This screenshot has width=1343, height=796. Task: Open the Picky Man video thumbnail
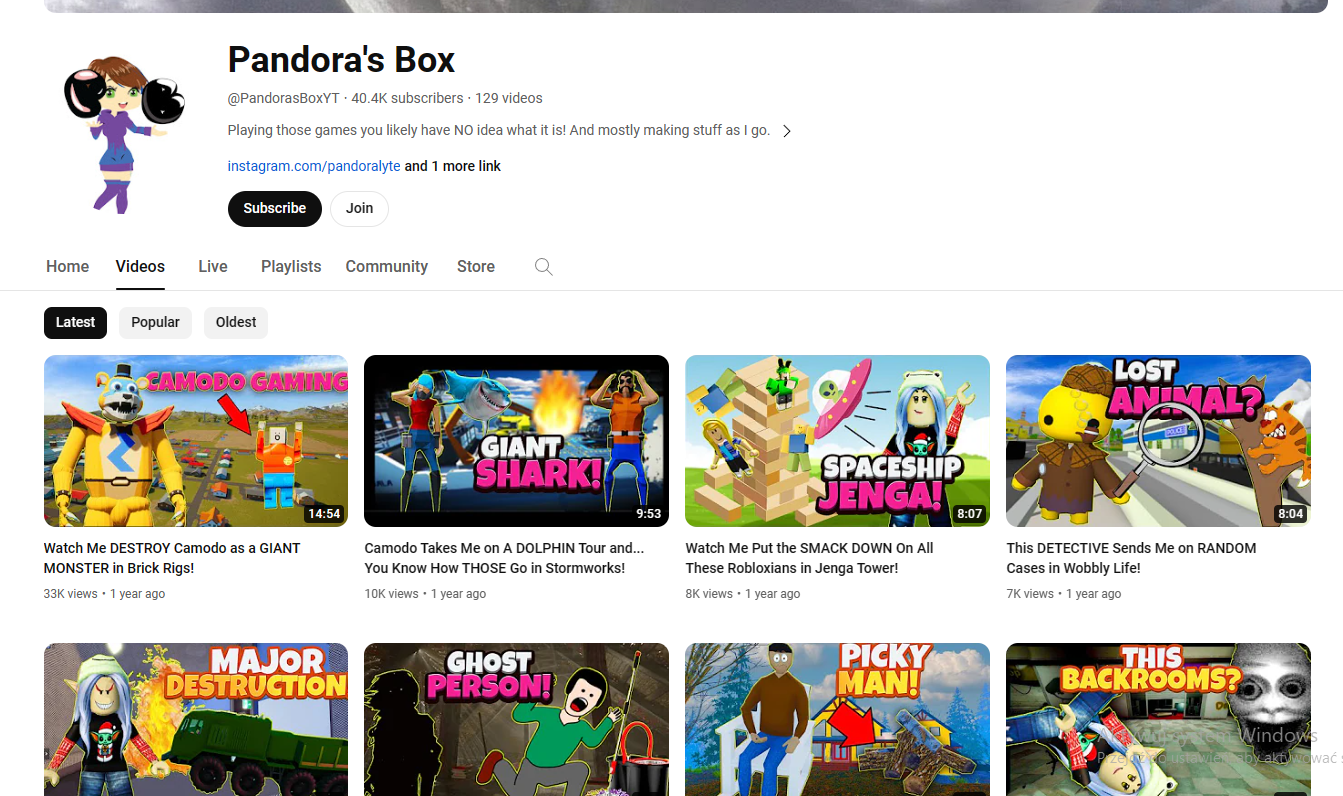(x=837, y=719)
